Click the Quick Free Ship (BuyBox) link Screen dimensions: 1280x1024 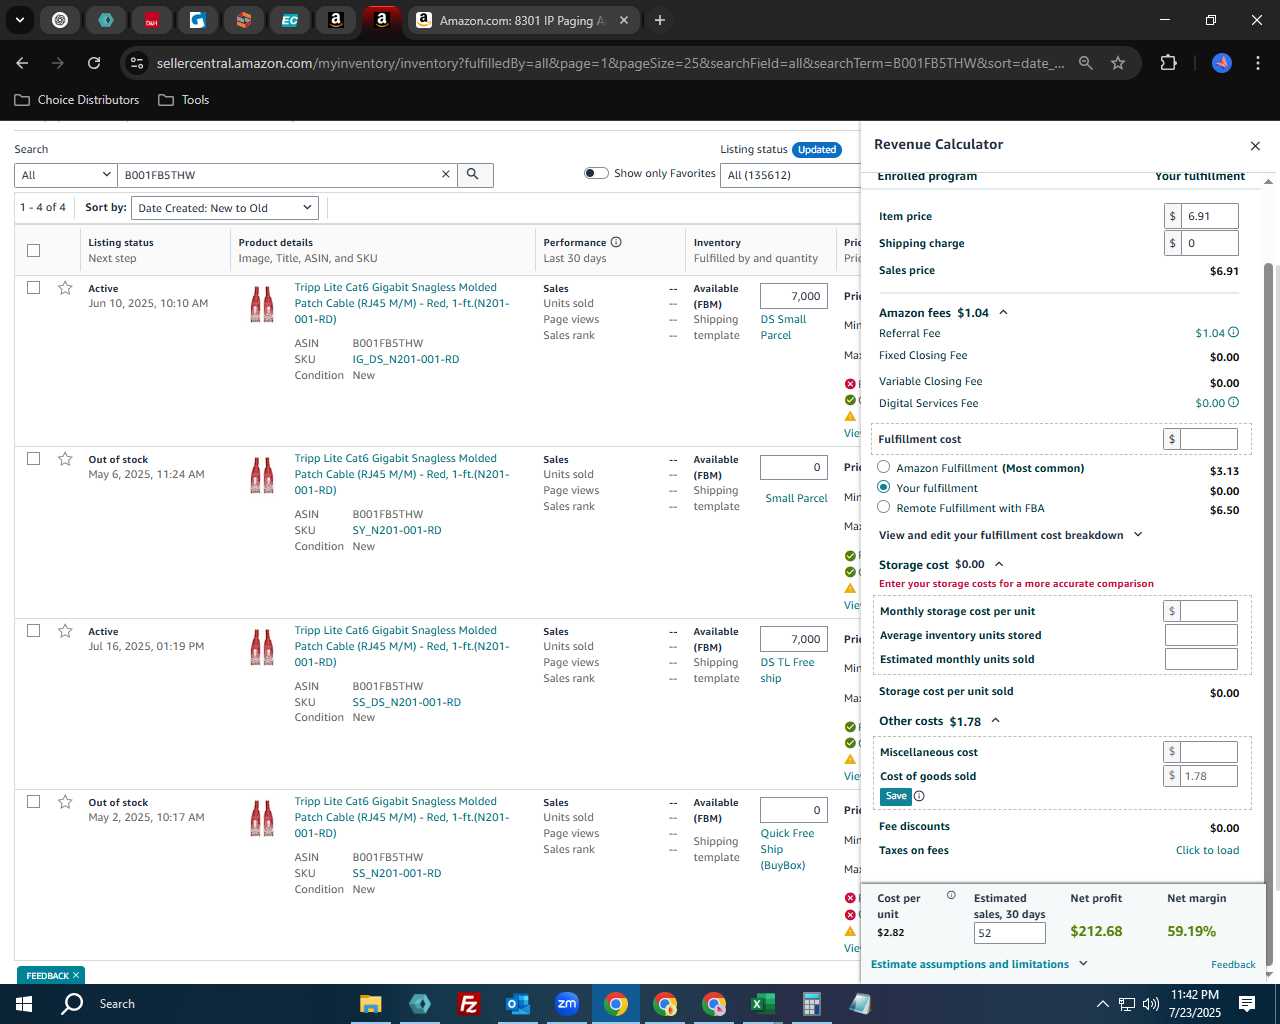pyautogui.click(x=787, y=849)
